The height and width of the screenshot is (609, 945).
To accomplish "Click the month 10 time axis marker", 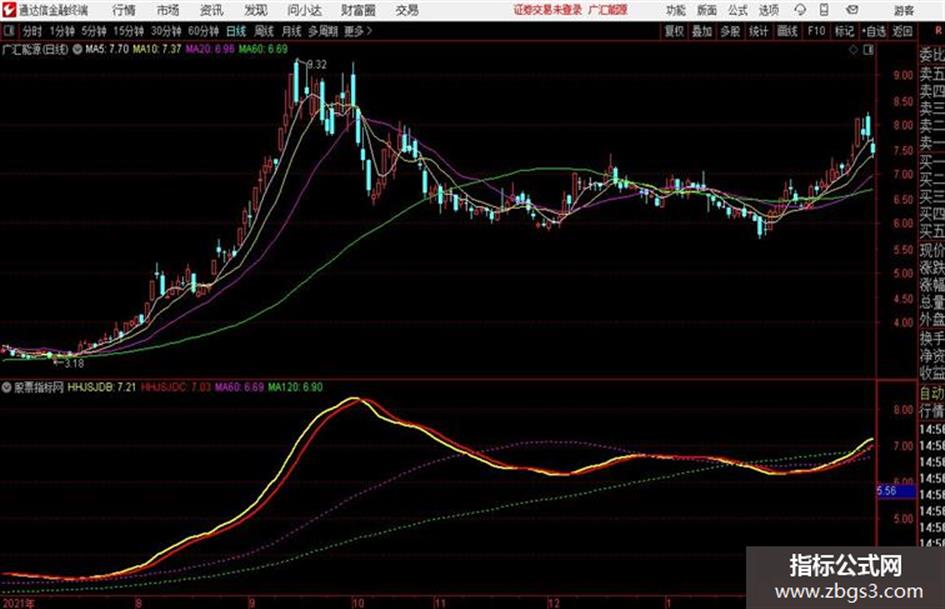I will (x=357, y=603).
